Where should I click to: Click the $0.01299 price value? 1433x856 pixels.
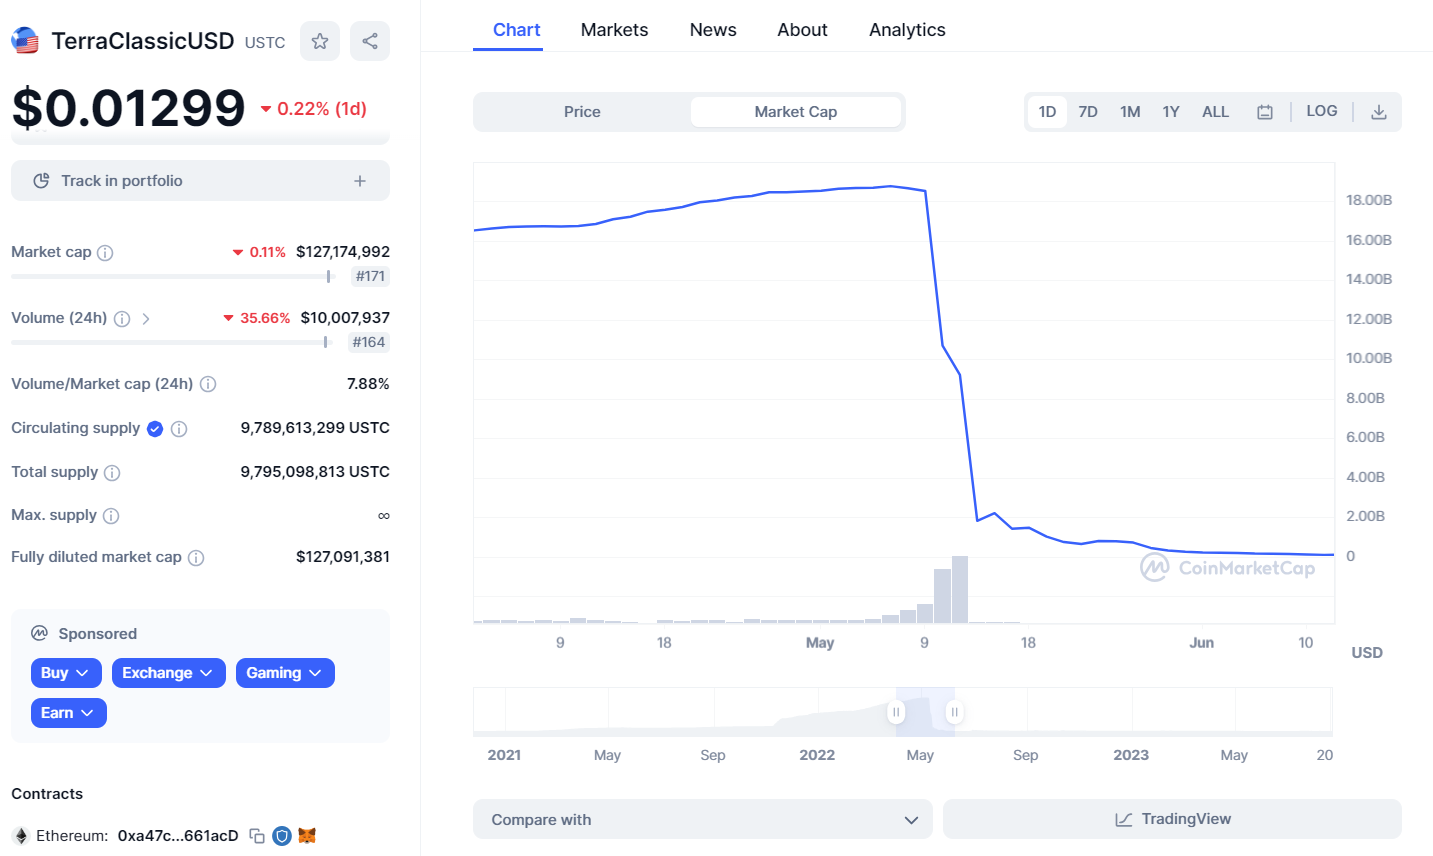coord(129,108)
